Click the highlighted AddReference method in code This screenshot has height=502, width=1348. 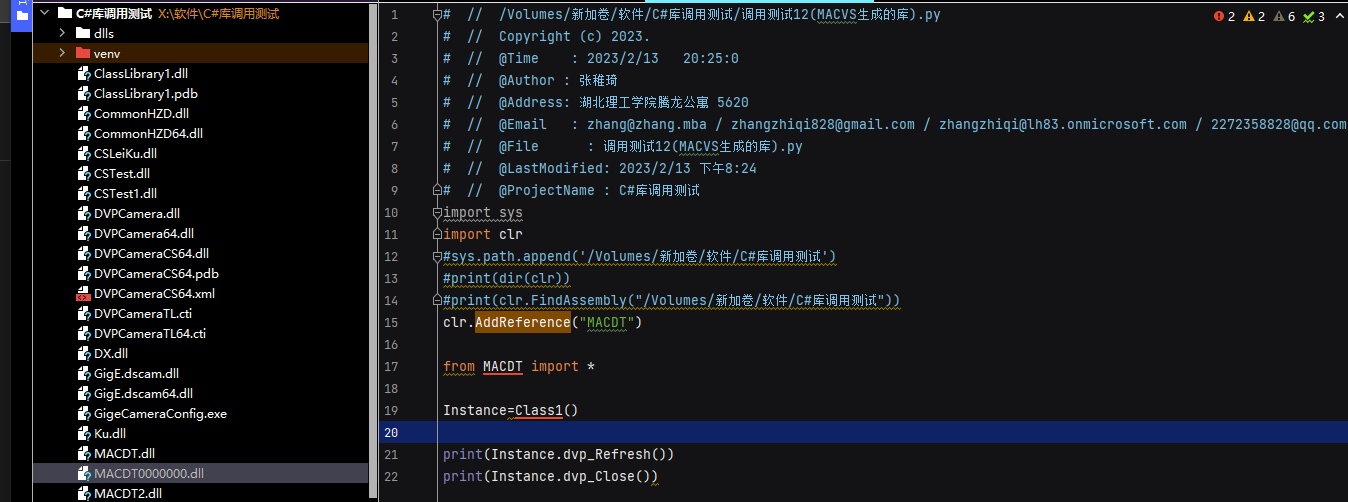click(x=522, y=322)
